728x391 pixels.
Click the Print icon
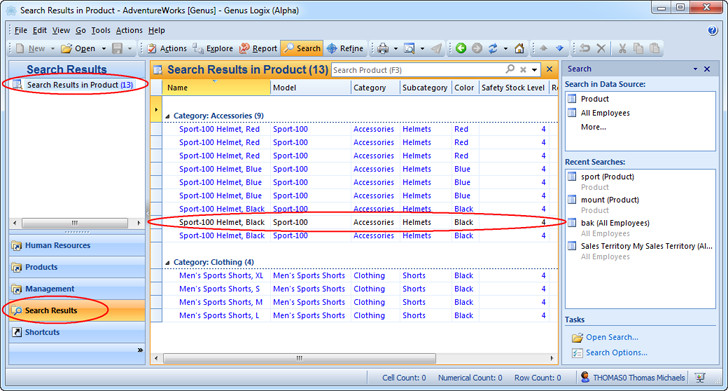383,48
